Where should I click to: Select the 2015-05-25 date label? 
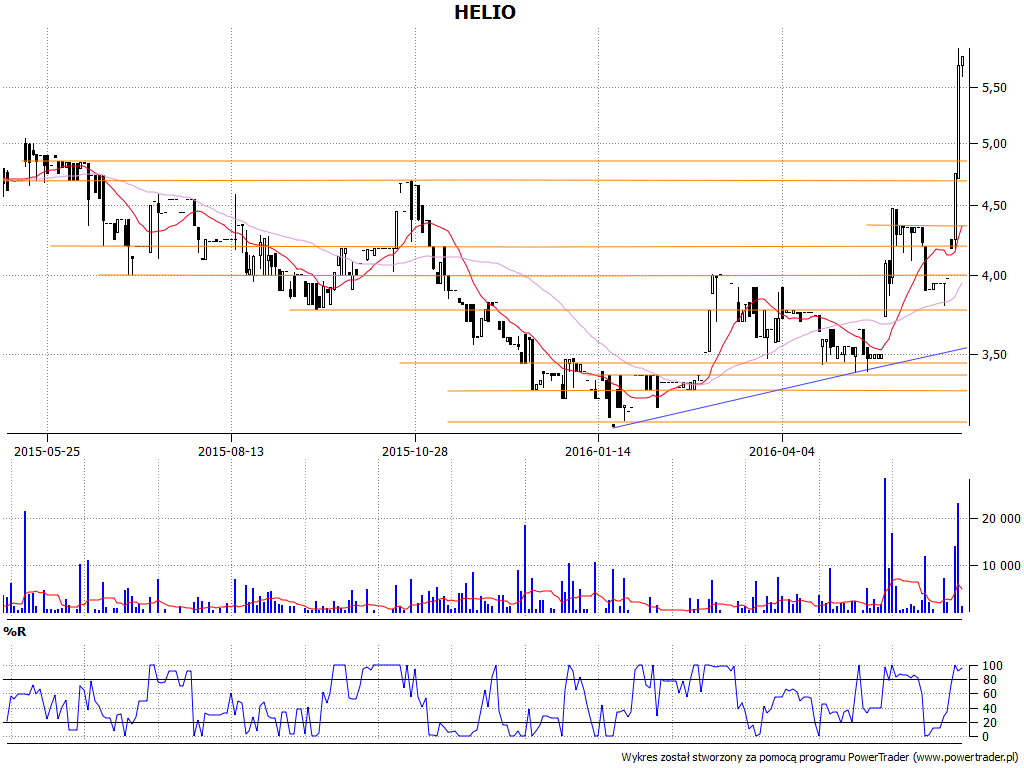[47, 451]
